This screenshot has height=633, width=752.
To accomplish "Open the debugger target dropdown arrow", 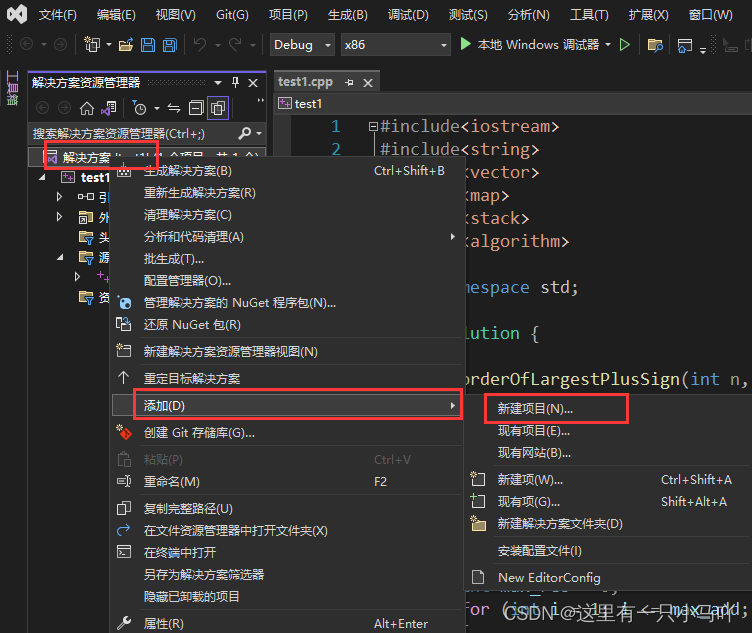I will tap(608, 45).
